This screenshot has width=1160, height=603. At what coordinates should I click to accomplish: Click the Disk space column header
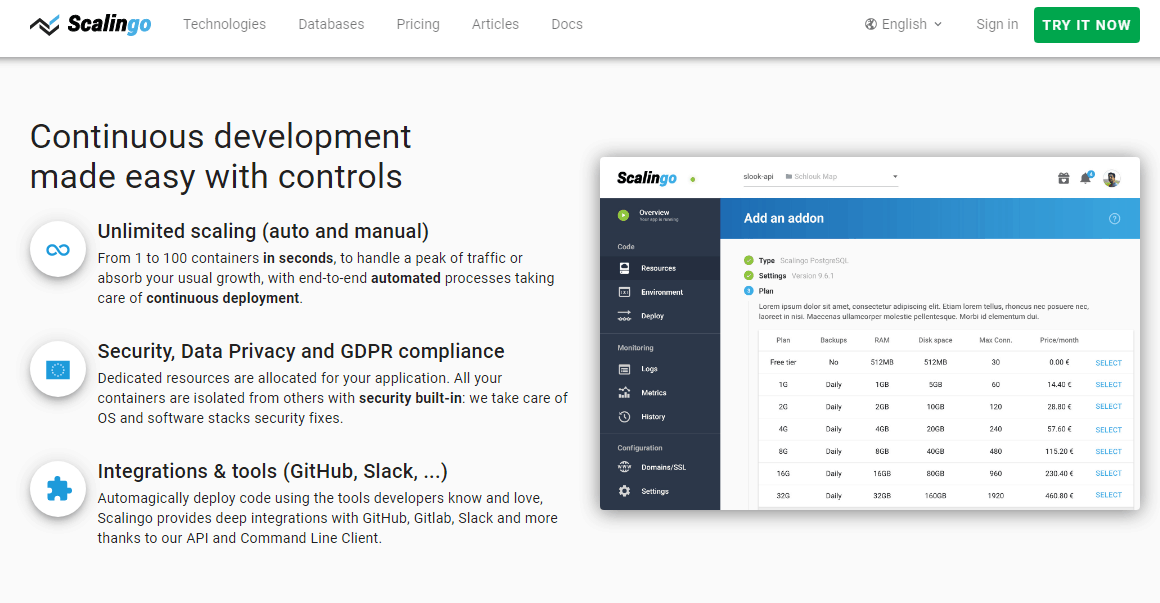point(935,340)
